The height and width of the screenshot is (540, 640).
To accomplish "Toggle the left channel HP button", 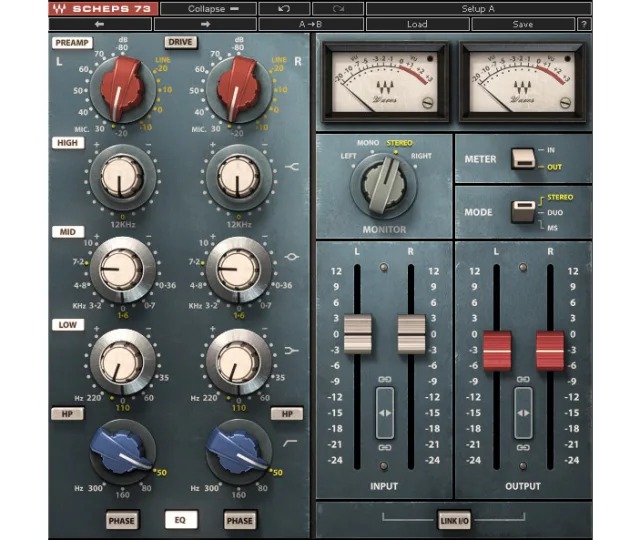I will pyautogui.click(x=67, y=414).
